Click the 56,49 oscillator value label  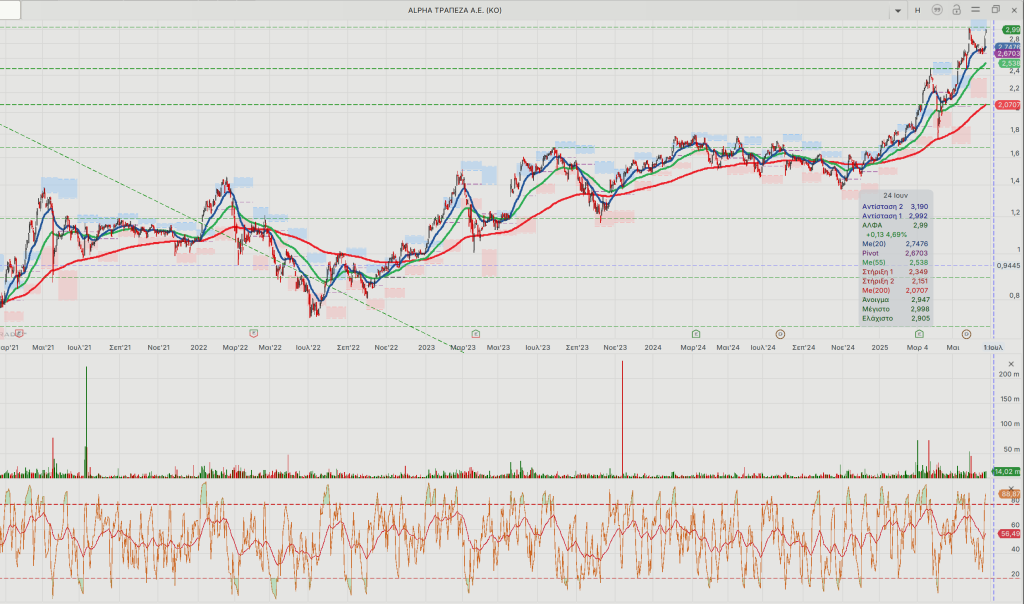click(1009, 534)
